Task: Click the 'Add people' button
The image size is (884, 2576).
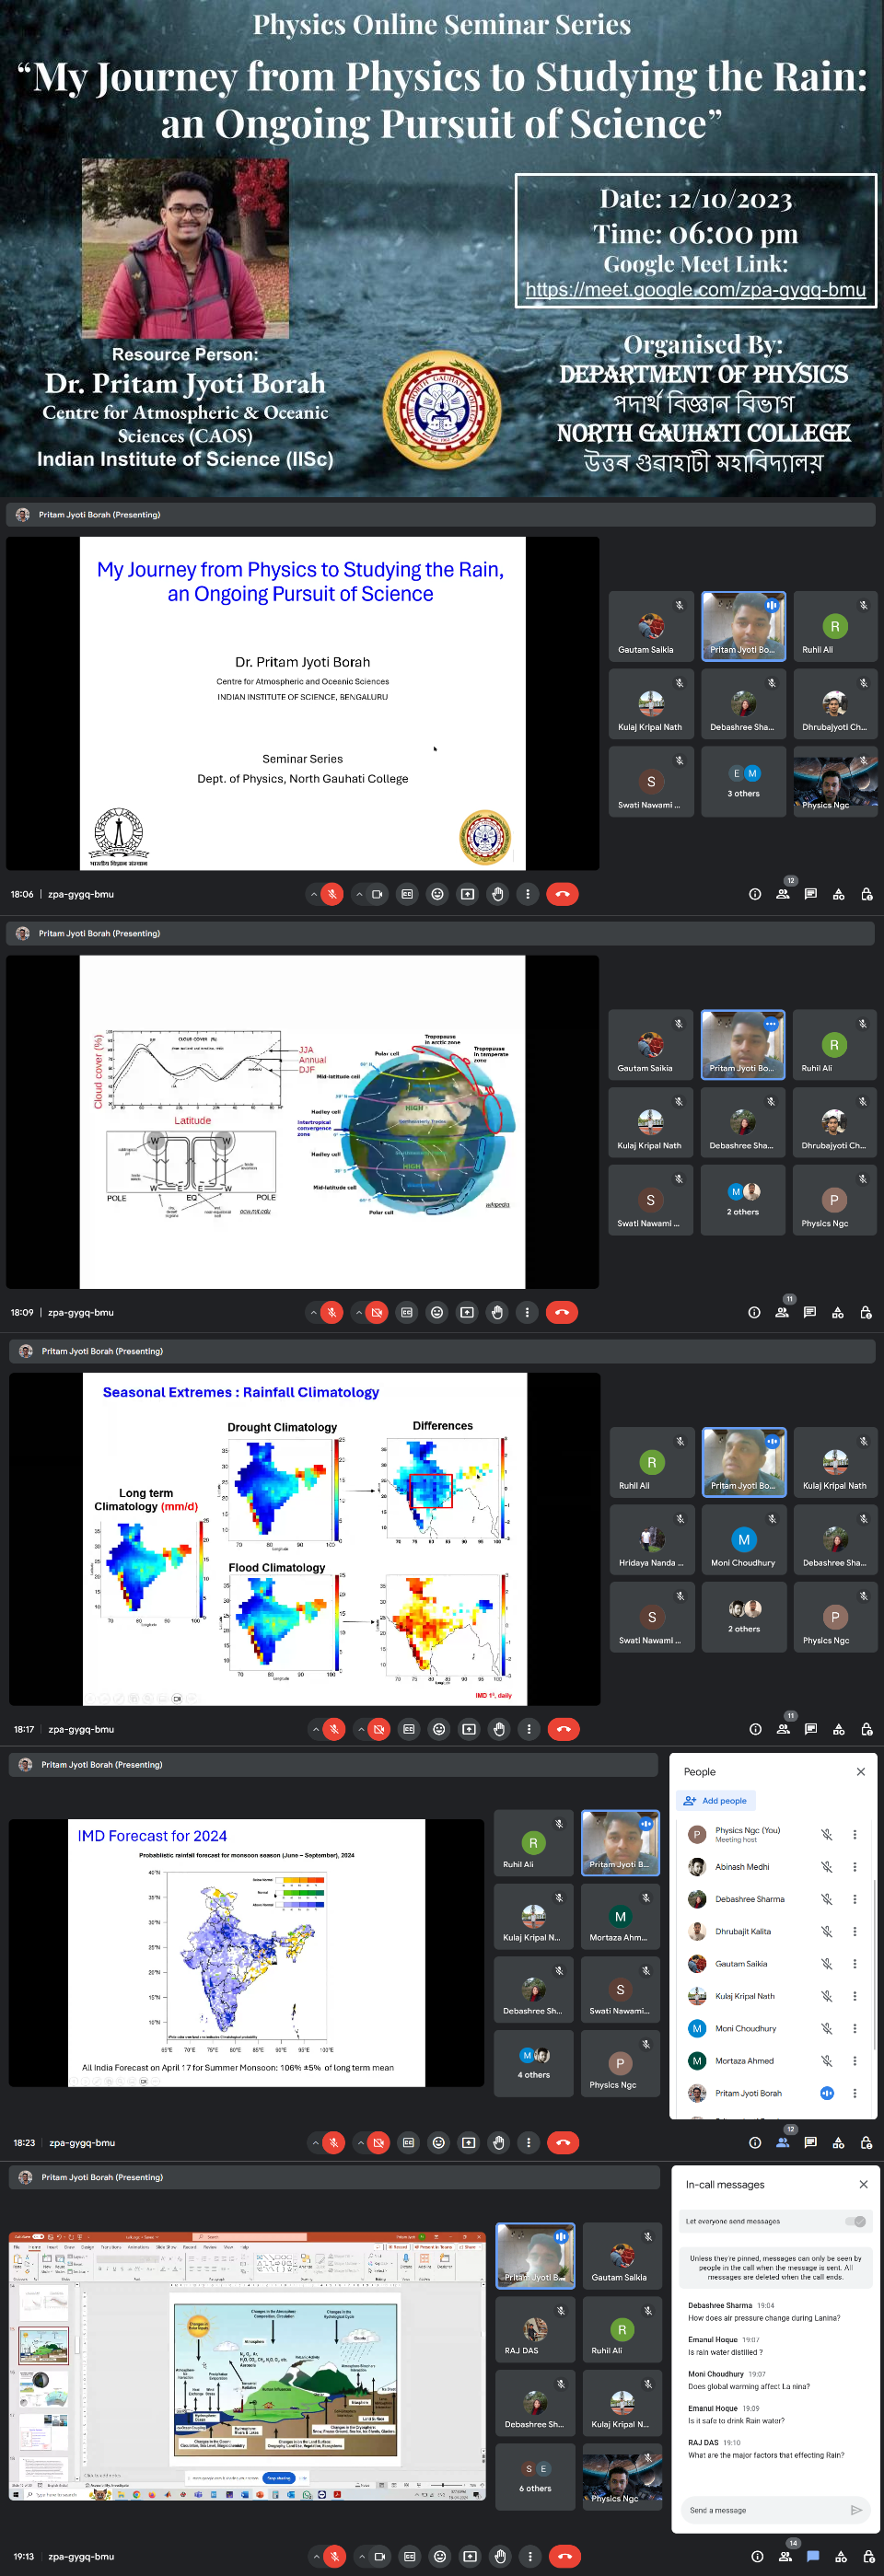Action: click(715, 1801)
